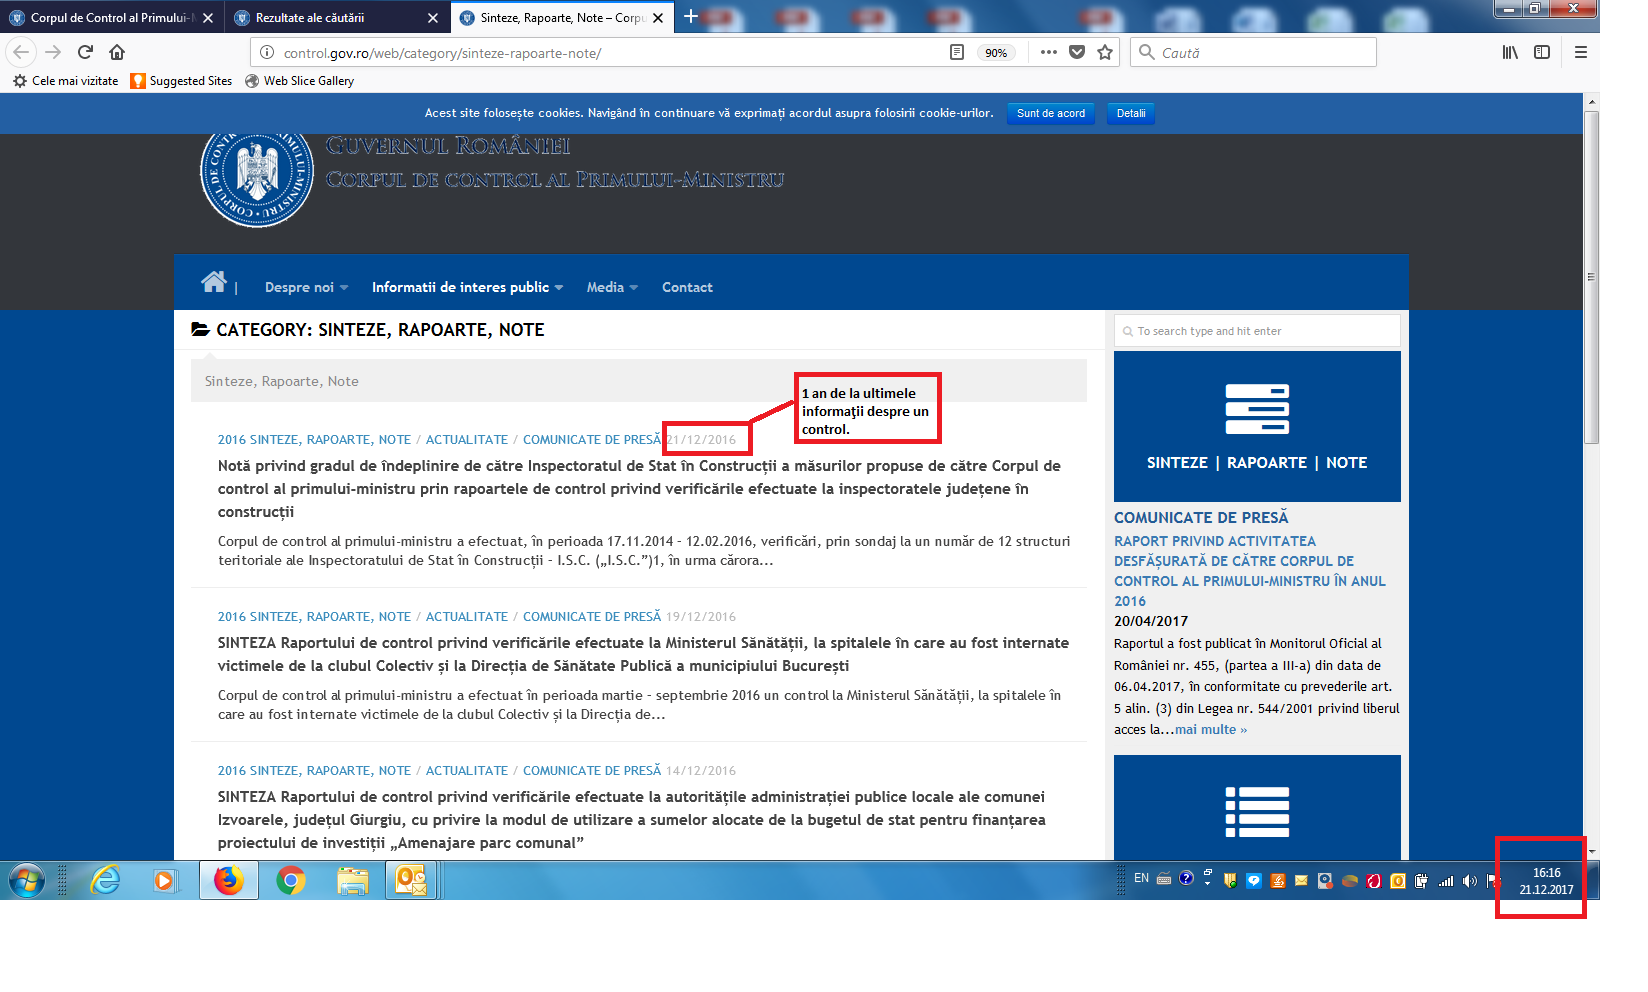Bookmark this page with the star icon
Image resolution: width=1648 pixels, height=992 pixels.
(1105, 52)
